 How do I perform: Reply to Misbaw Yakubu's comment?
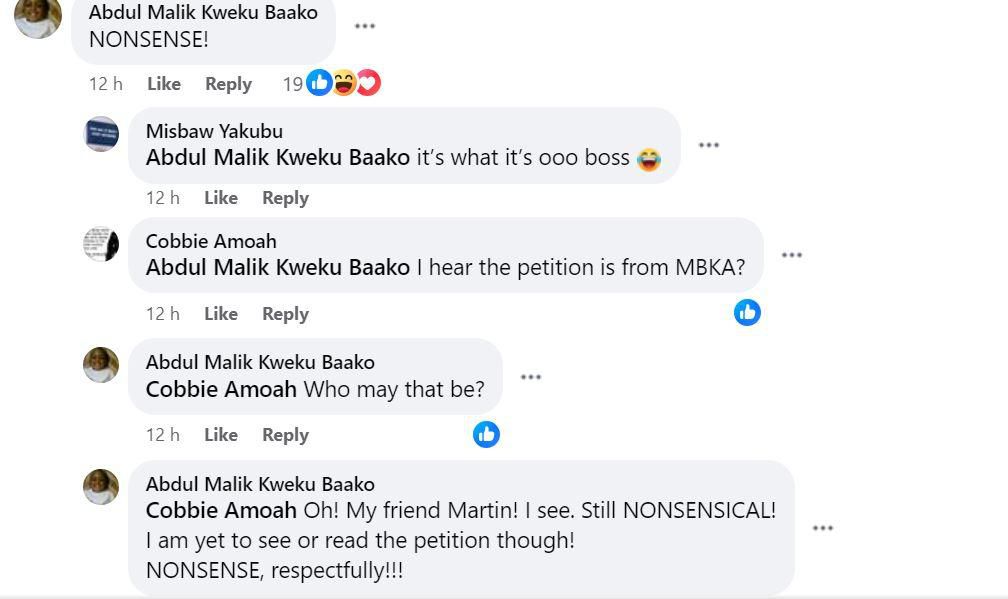(285, 198)
